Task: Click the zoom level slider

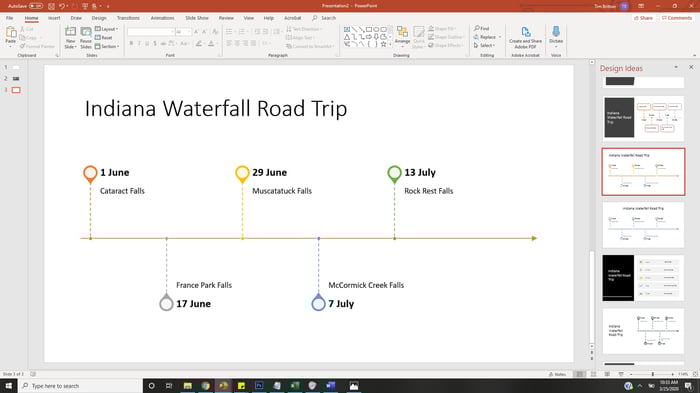Action: tap(652, 374)
